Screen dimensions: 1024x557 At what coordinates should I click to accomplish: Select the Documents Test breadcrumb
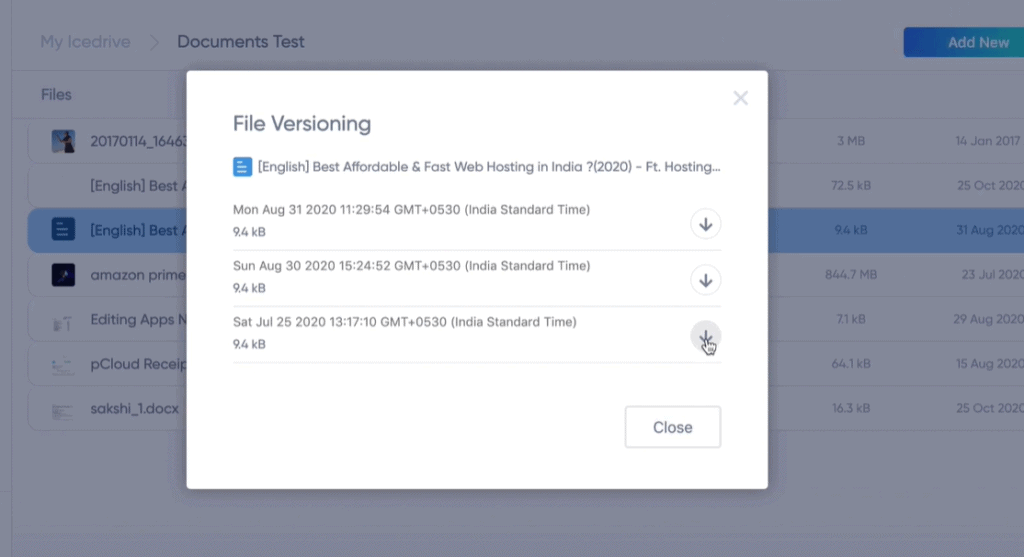click(x=240, y=42)
